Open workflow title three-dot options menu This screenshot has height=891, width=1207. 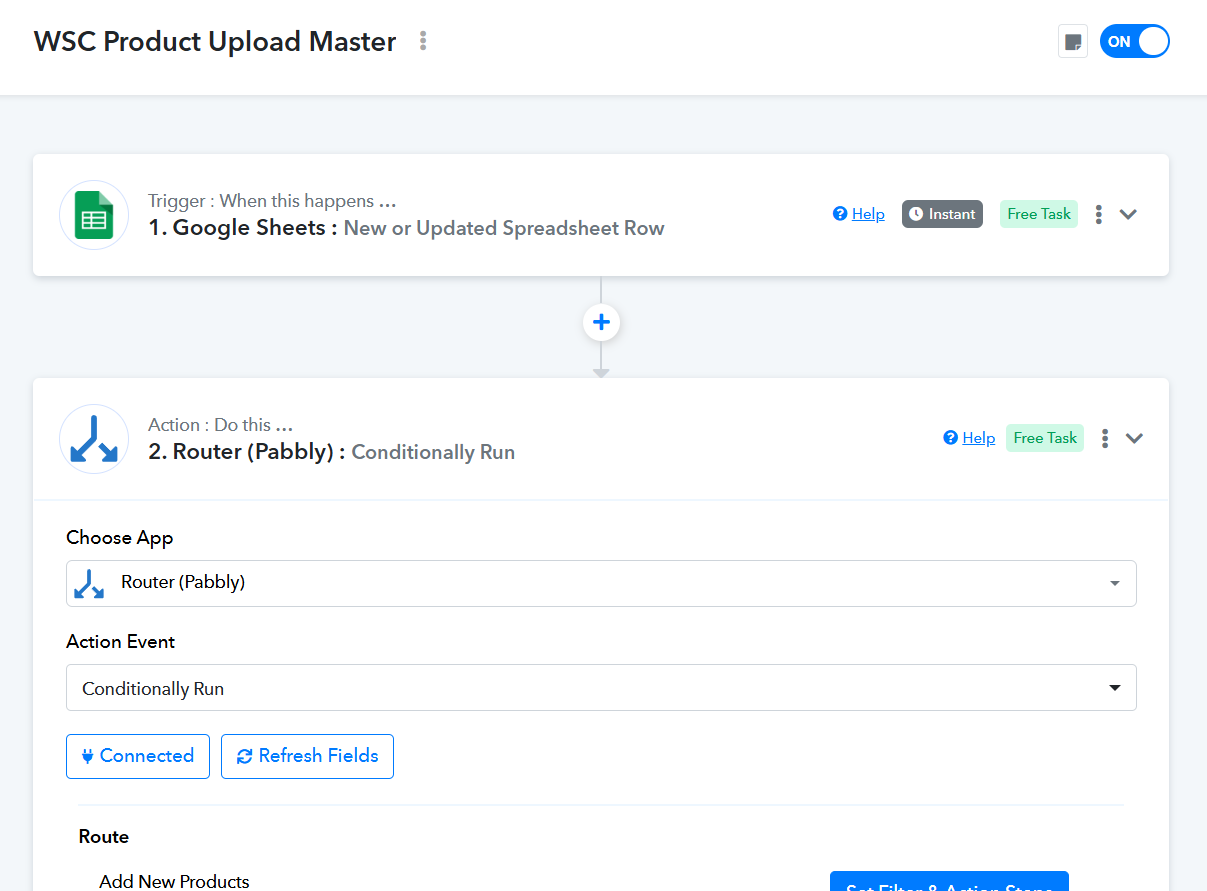coord(423,41)
